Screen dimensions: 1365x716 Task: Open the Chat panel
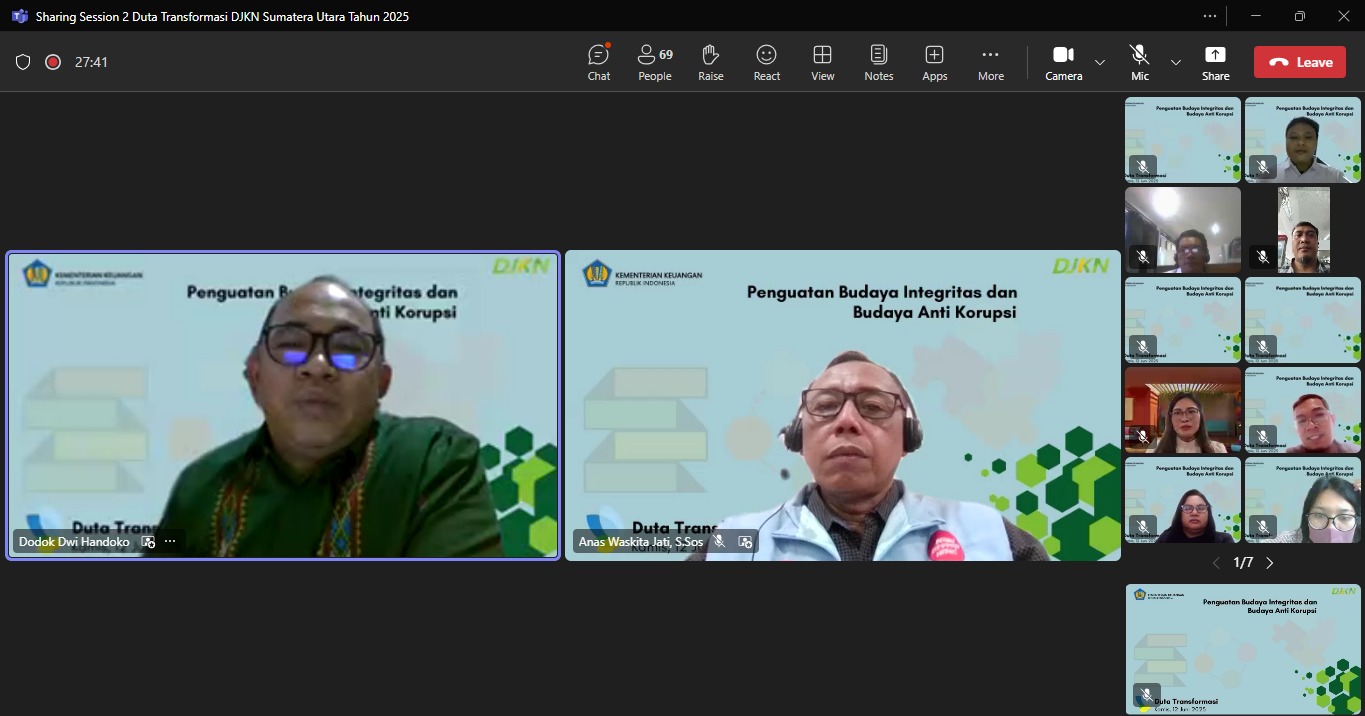(x=599, y=62)
